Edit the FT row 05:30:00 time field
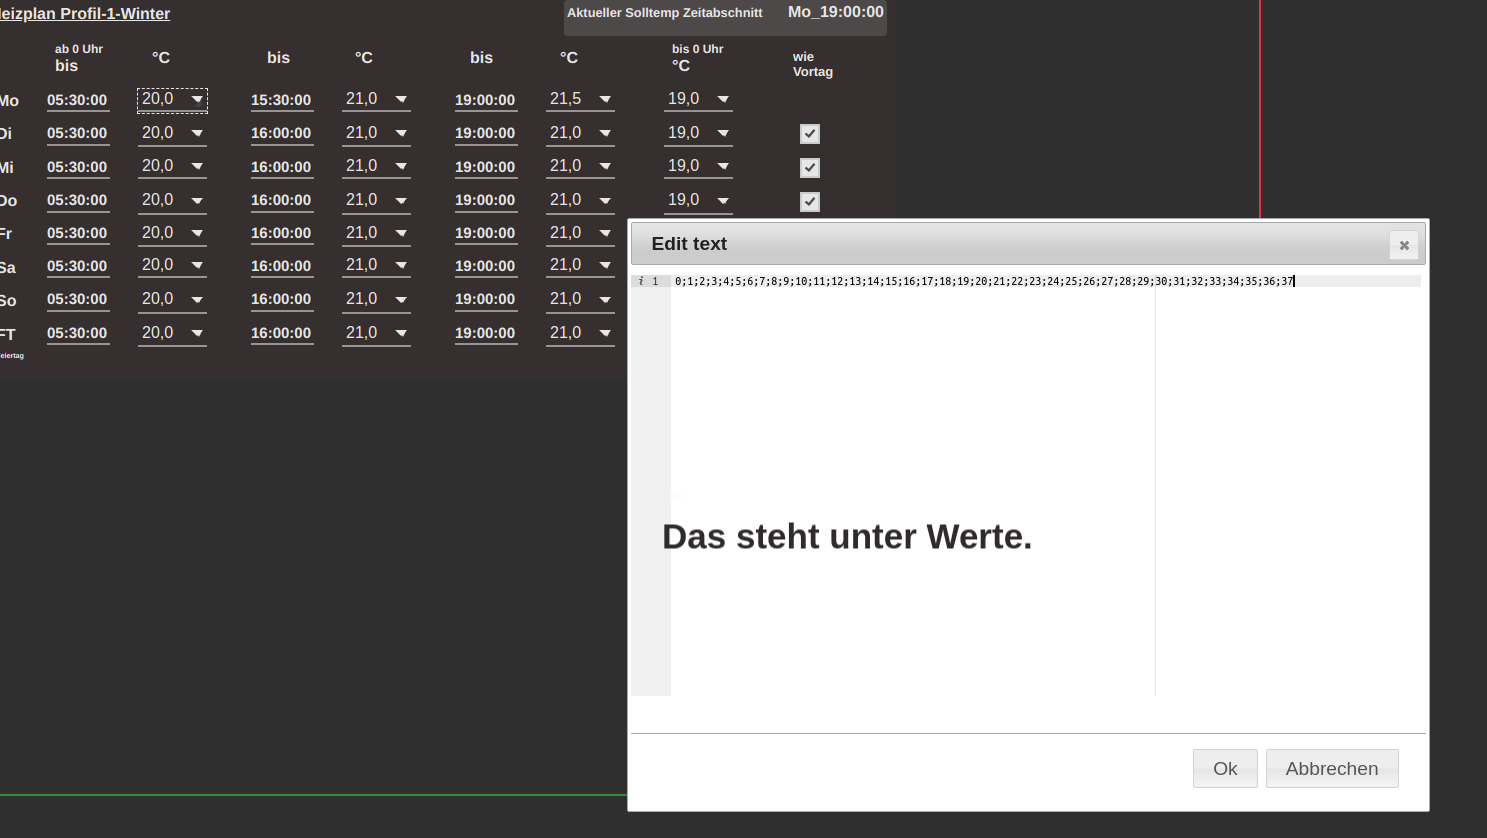 pyautogui.click(x=77, y=334)
